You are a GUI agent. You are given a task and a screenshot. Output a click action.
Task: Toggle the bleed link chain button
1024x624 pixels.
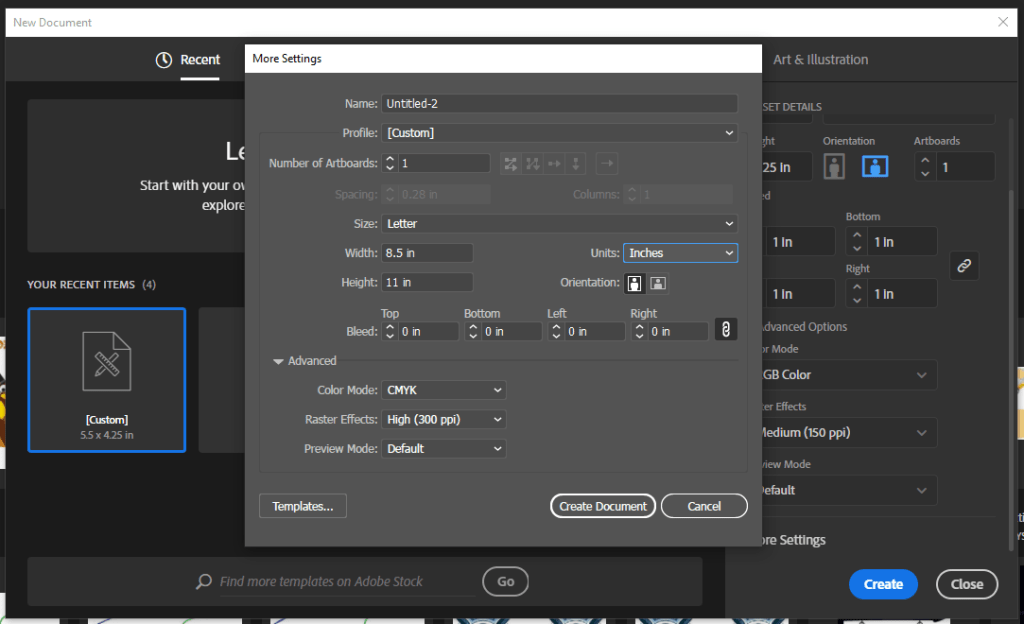click(x=726, y=330)
